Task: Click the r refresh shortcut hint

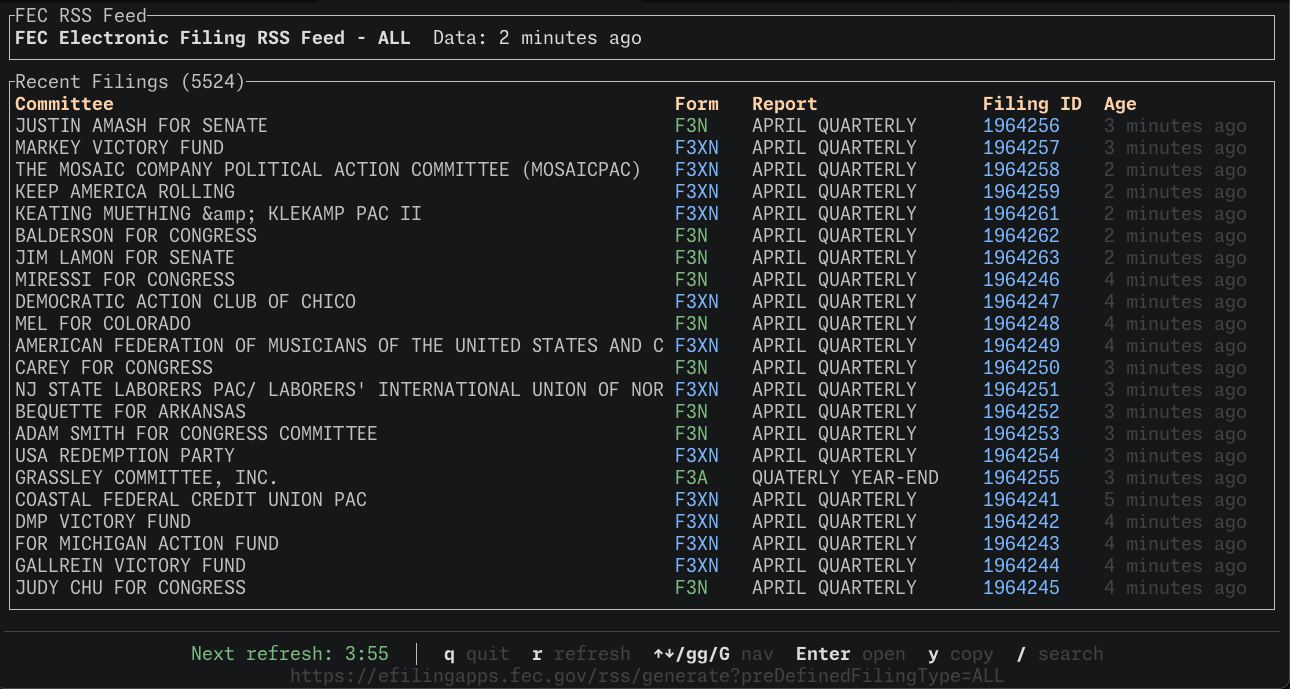Action: pos(581,654)
